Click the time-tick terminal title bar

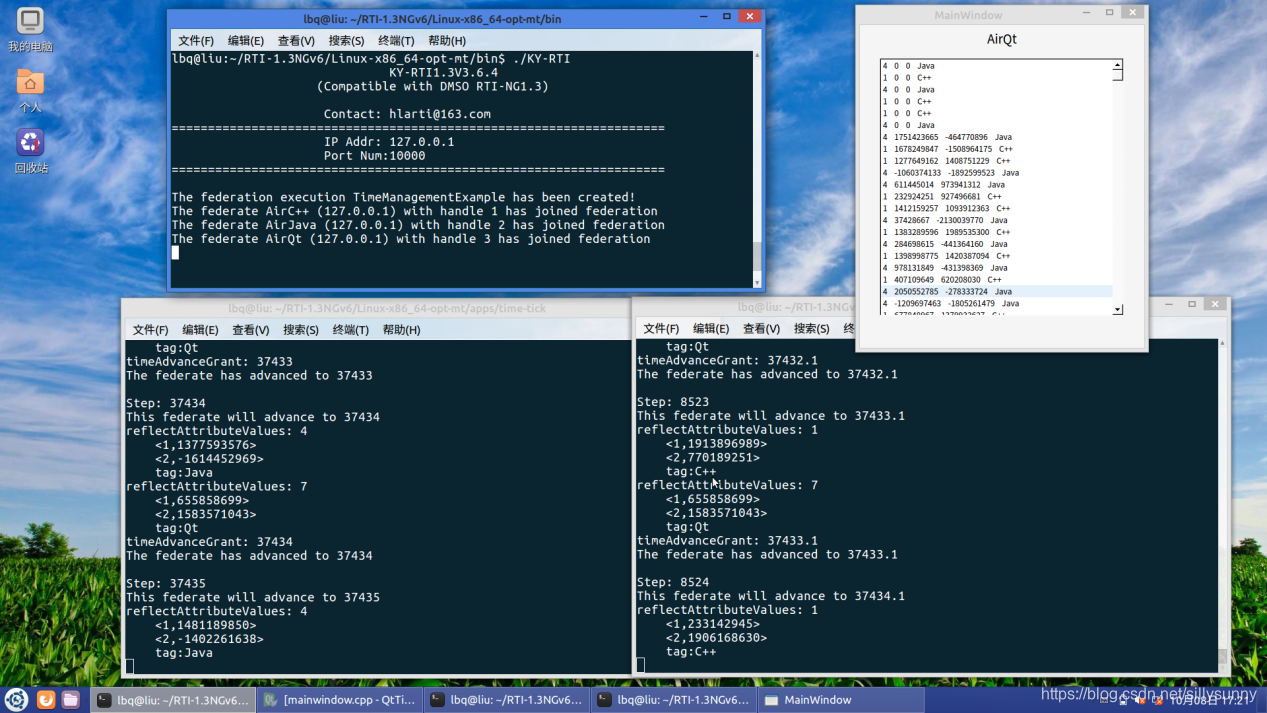tap(386, 308)
